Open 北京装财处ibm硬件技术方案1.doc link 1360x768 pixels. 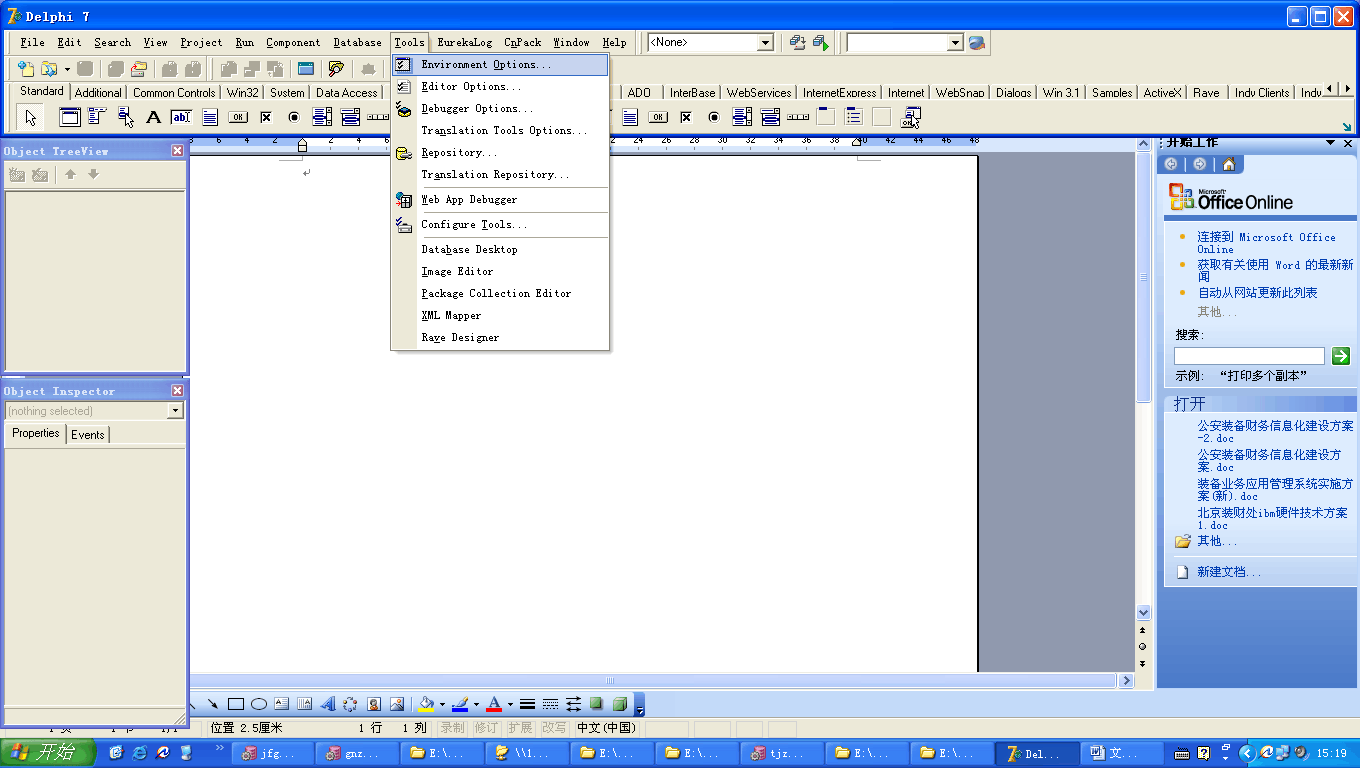(1272, 519)
